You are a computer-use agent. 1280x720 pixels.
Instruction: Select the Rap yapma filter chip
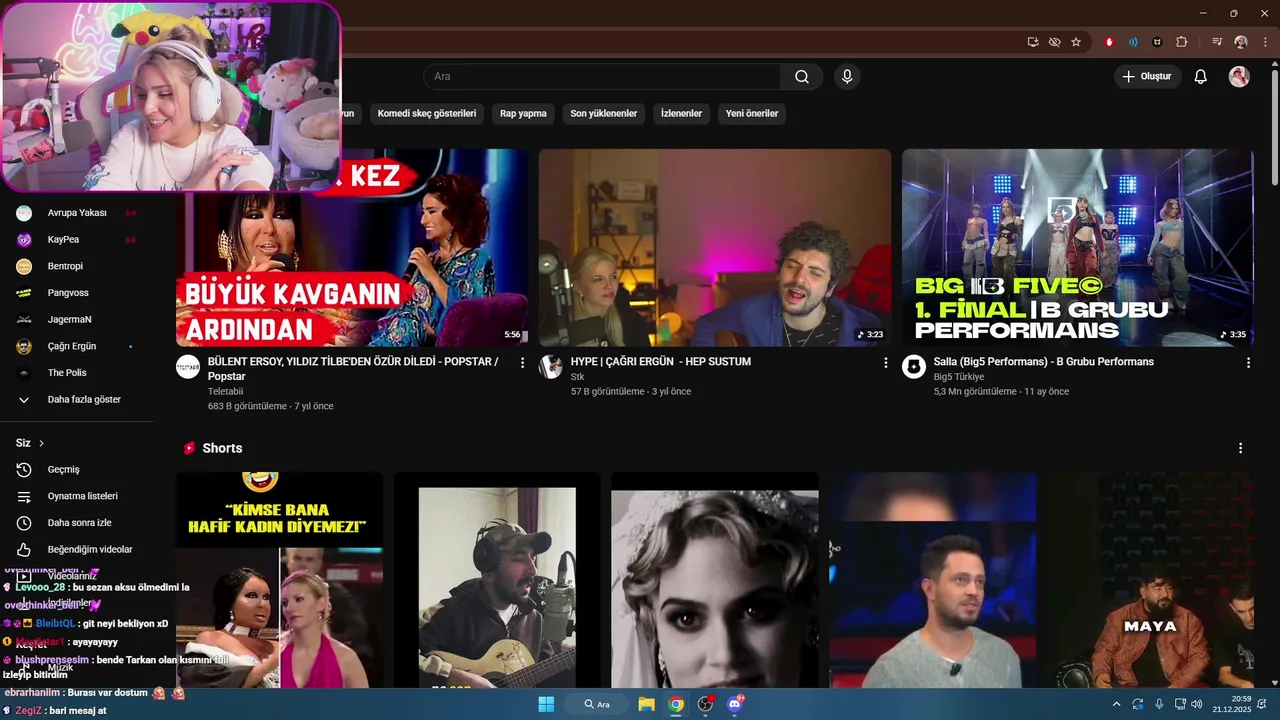(x=523, y=114)
